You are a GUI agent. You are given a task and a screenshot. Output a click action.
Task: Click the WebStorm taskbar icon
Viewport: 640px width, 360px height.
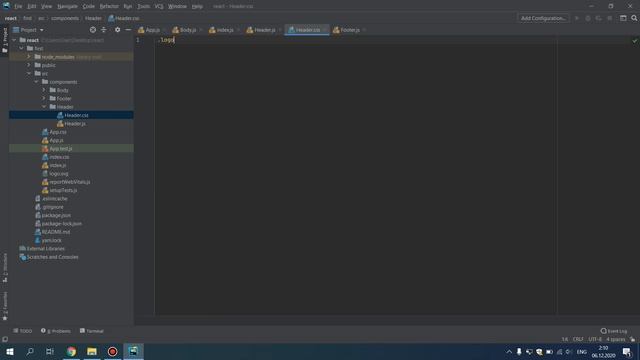tap(133, 351)
